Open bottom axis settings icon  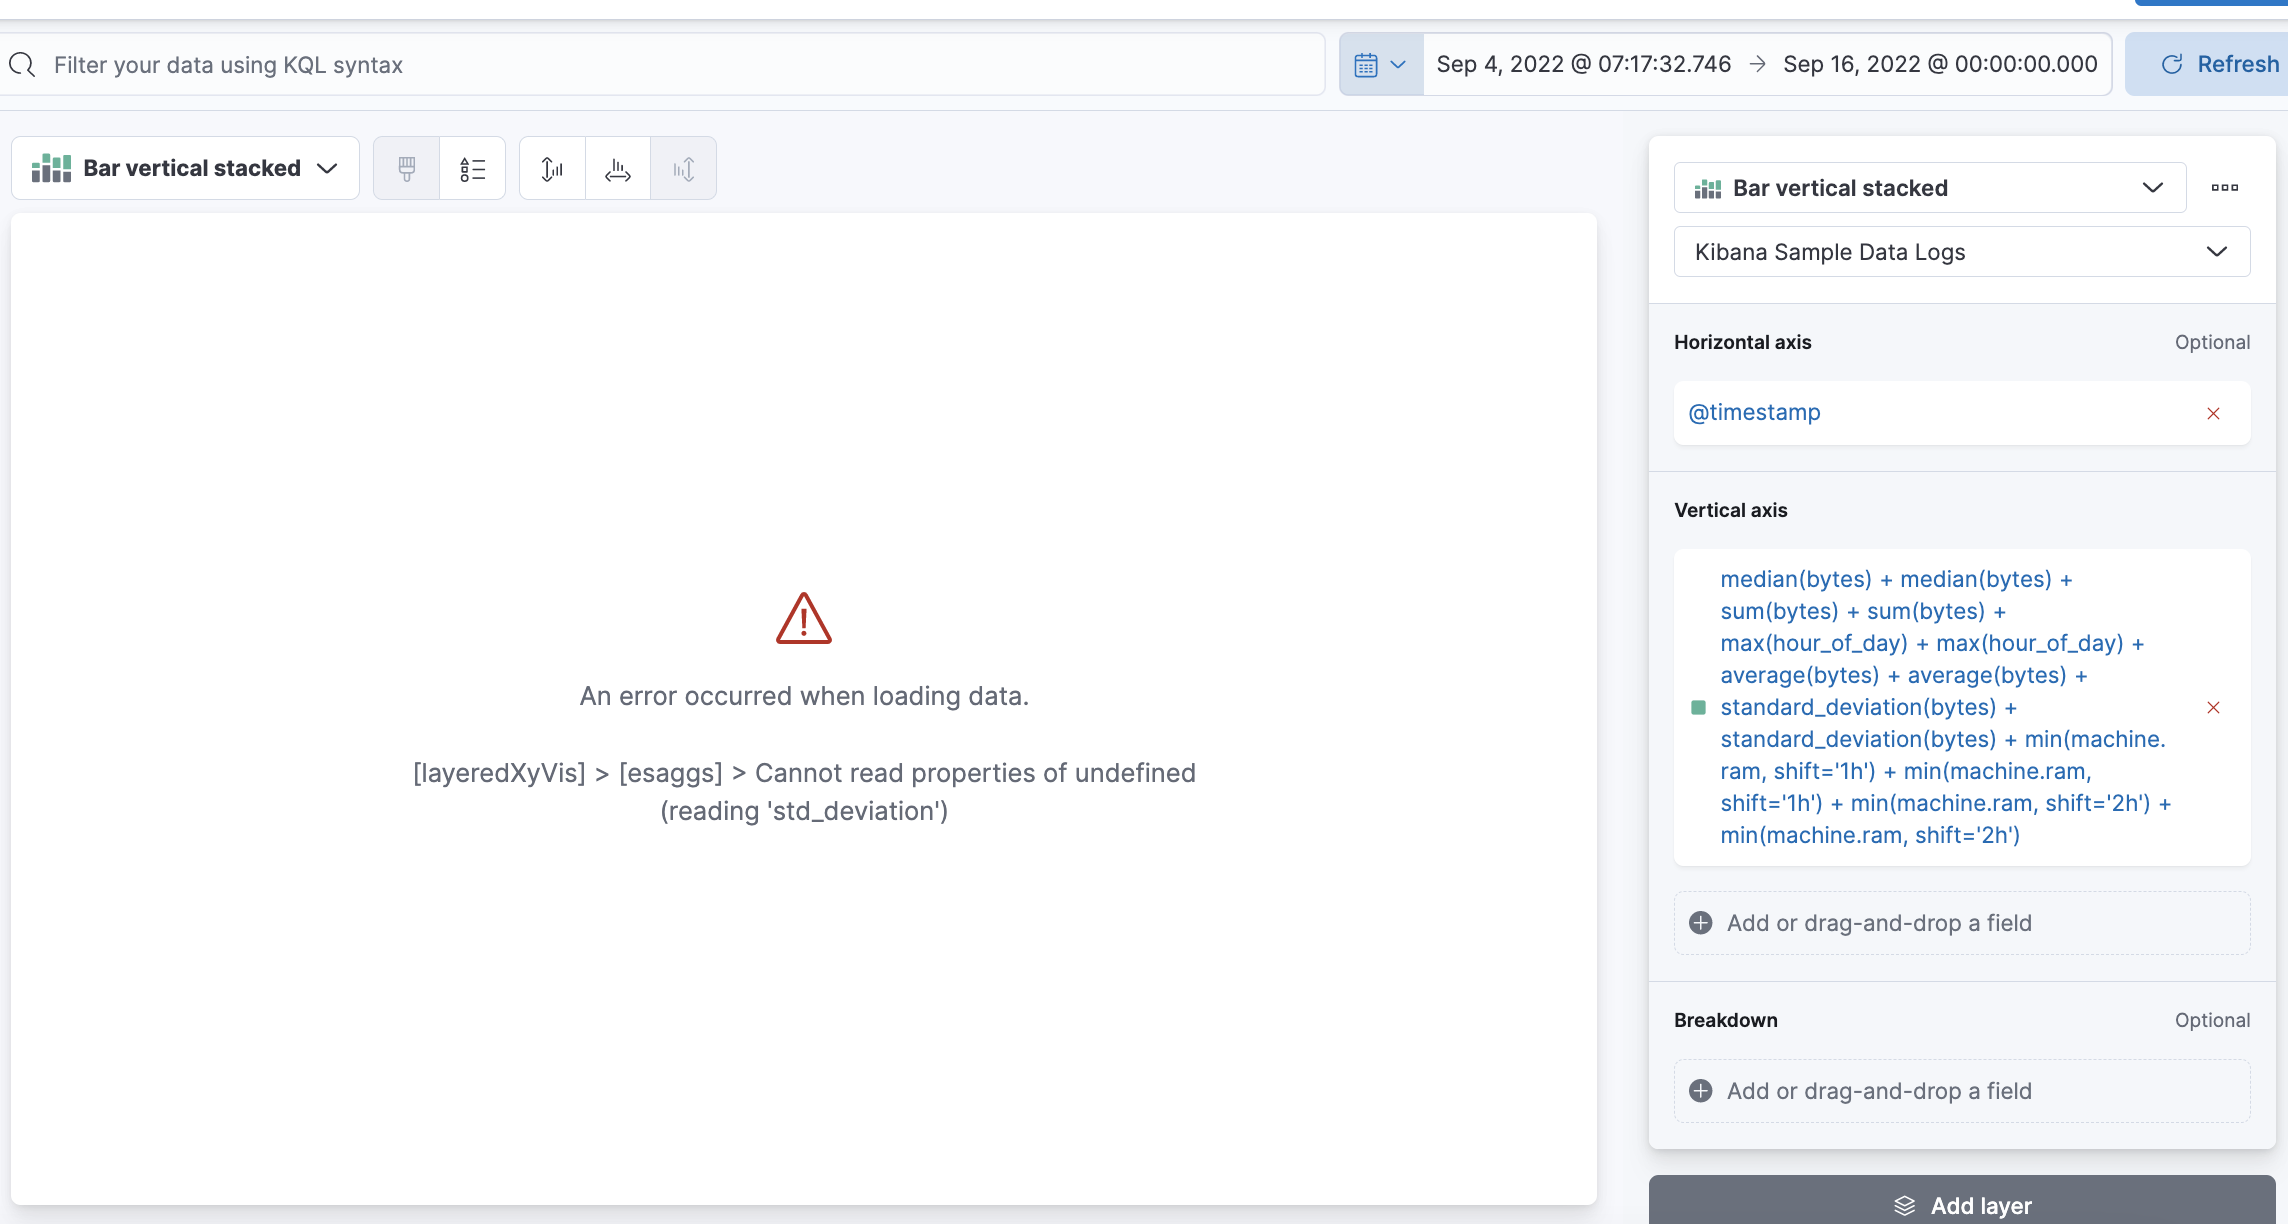618,168
